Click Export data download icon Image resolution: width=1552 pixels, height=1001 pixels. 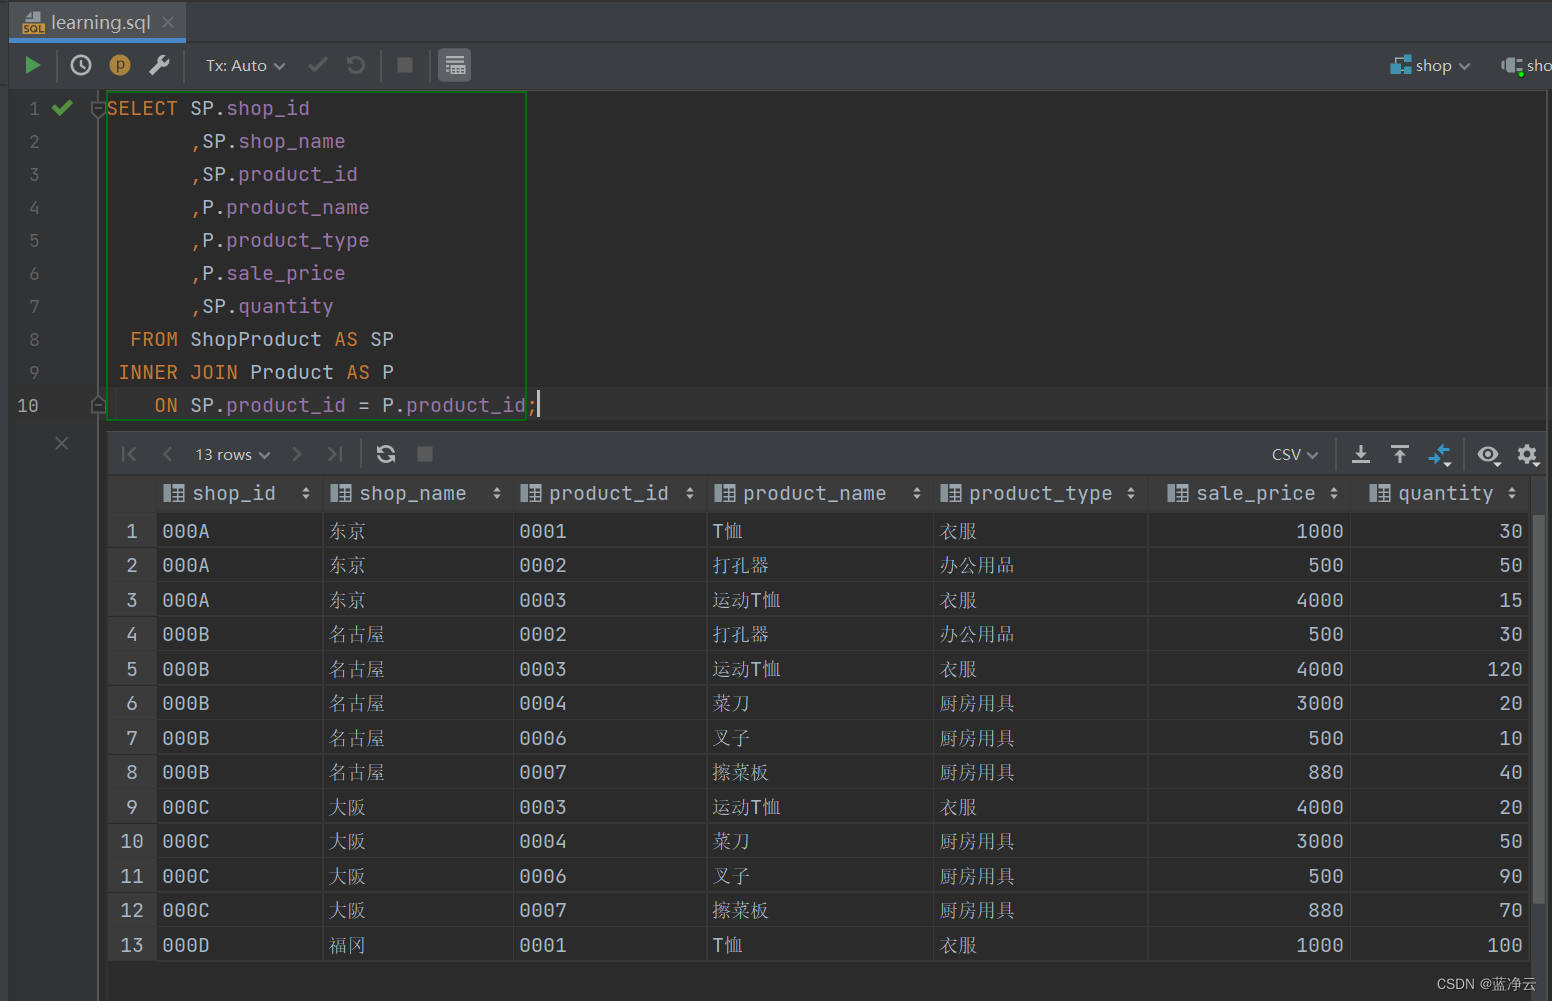[x=1361, y=455]
